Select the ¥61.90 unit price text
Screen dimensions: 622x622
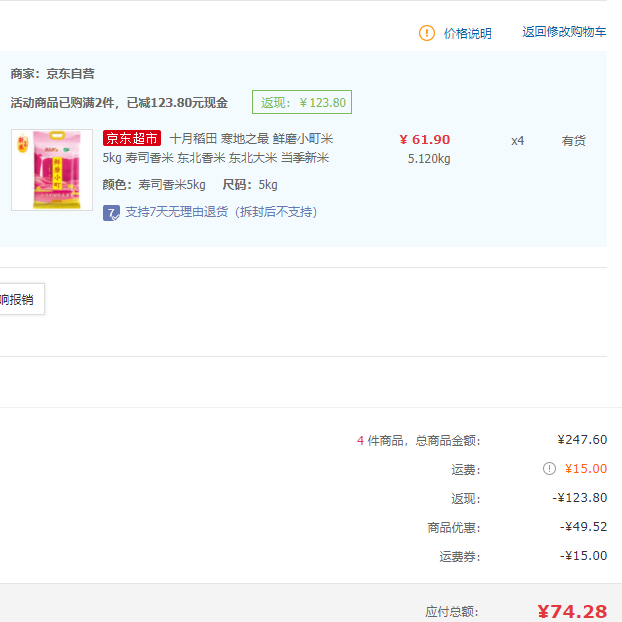(x=424, y=140)
